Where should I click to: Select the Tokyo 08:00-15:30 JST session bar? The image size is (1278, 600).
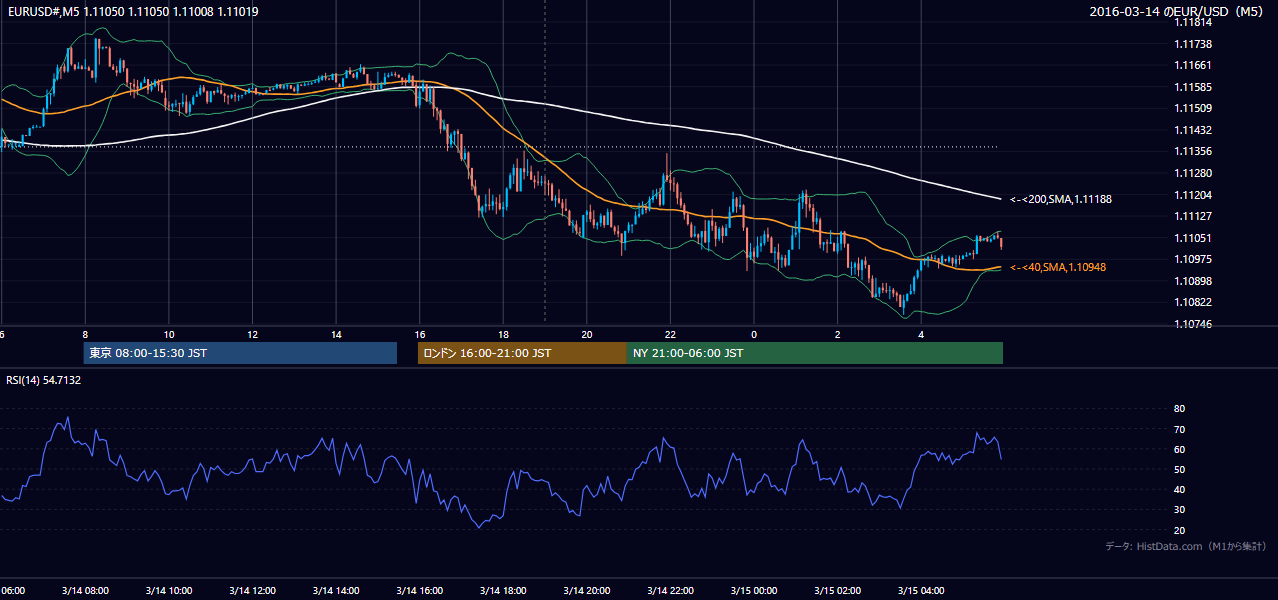[240, 353]
